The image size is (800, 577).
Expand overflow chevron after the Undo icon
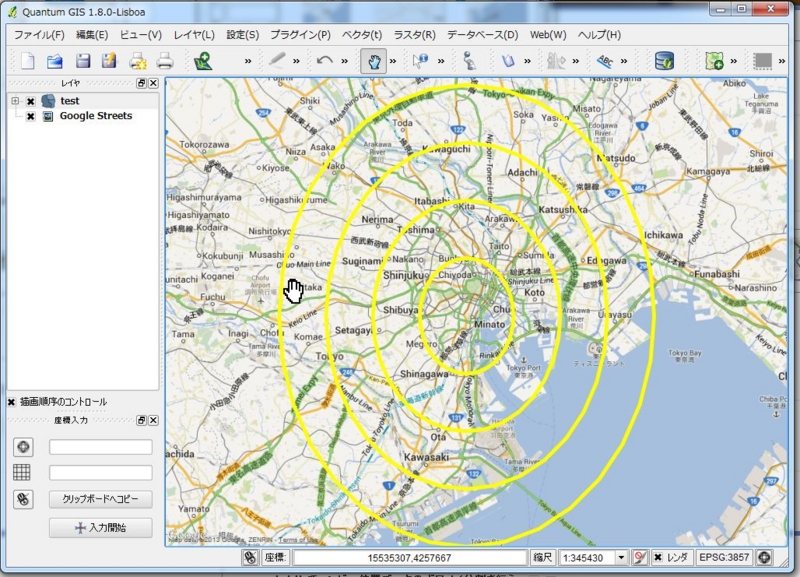coord(344,61)
